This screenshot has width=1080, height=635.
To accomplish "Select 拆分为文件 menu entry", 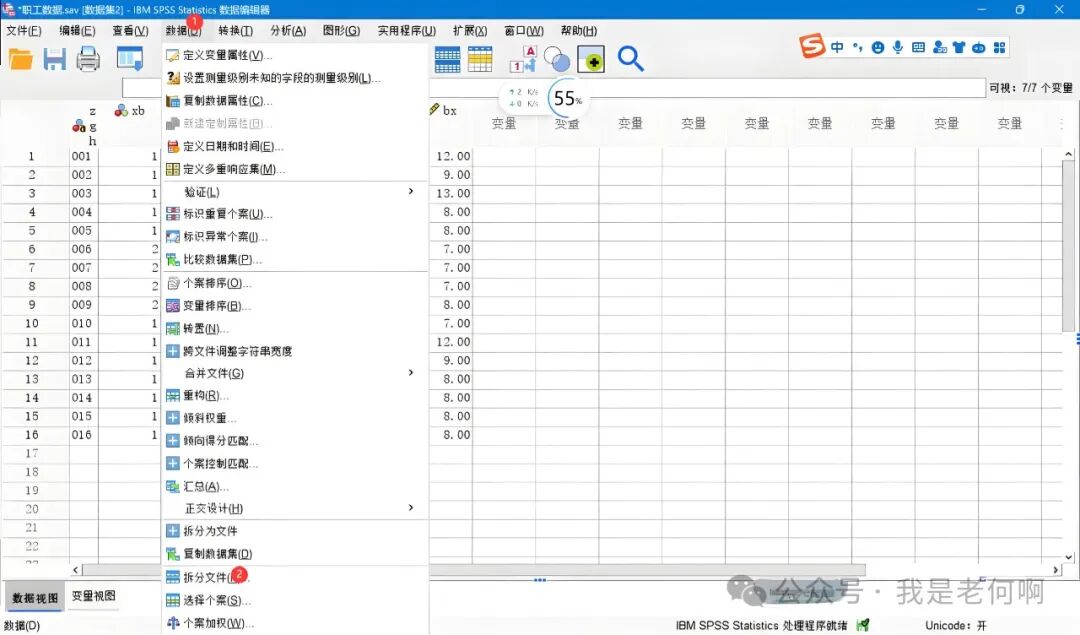I will point(295,531).
